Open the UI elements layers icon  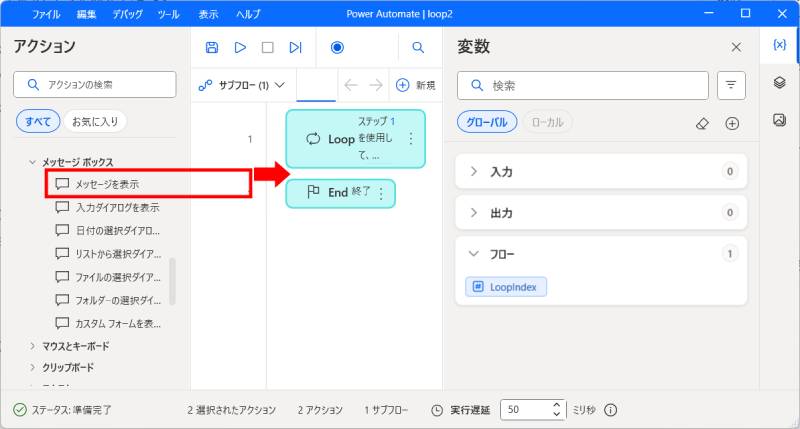click(779, 83)
